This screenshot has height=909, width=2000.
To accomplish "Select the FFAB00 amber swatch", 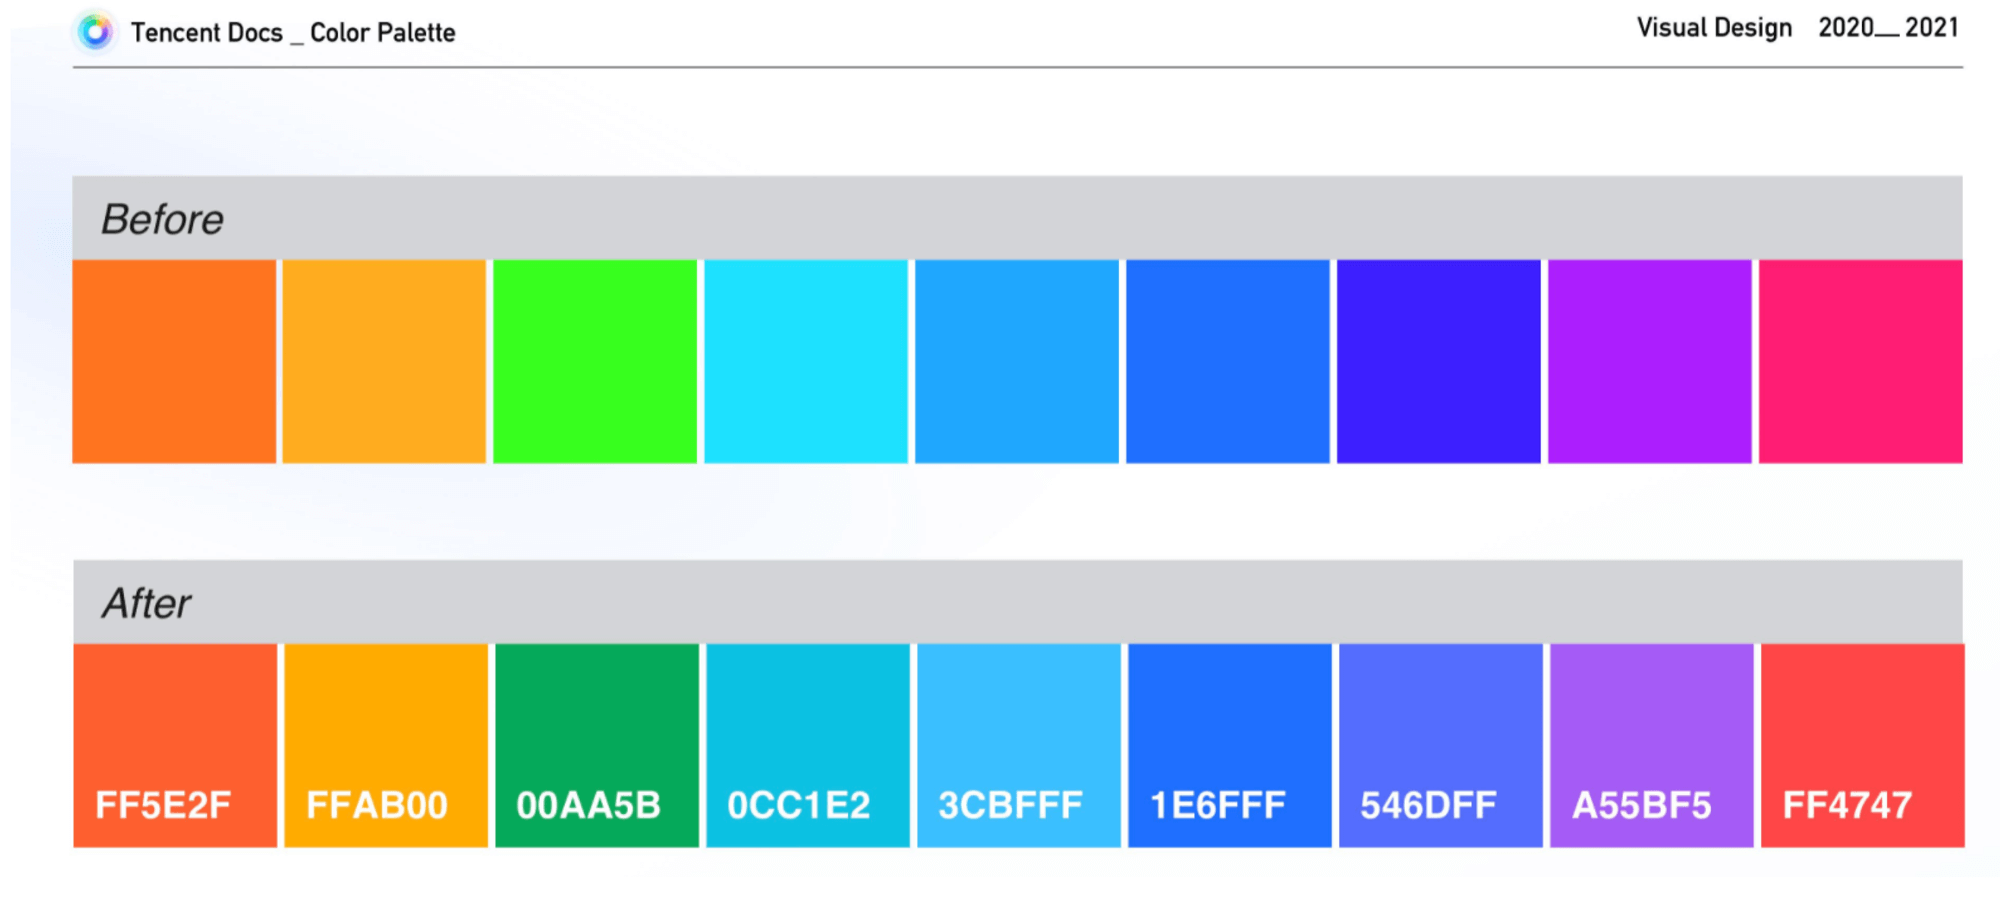I will click(x=386, y=745).
